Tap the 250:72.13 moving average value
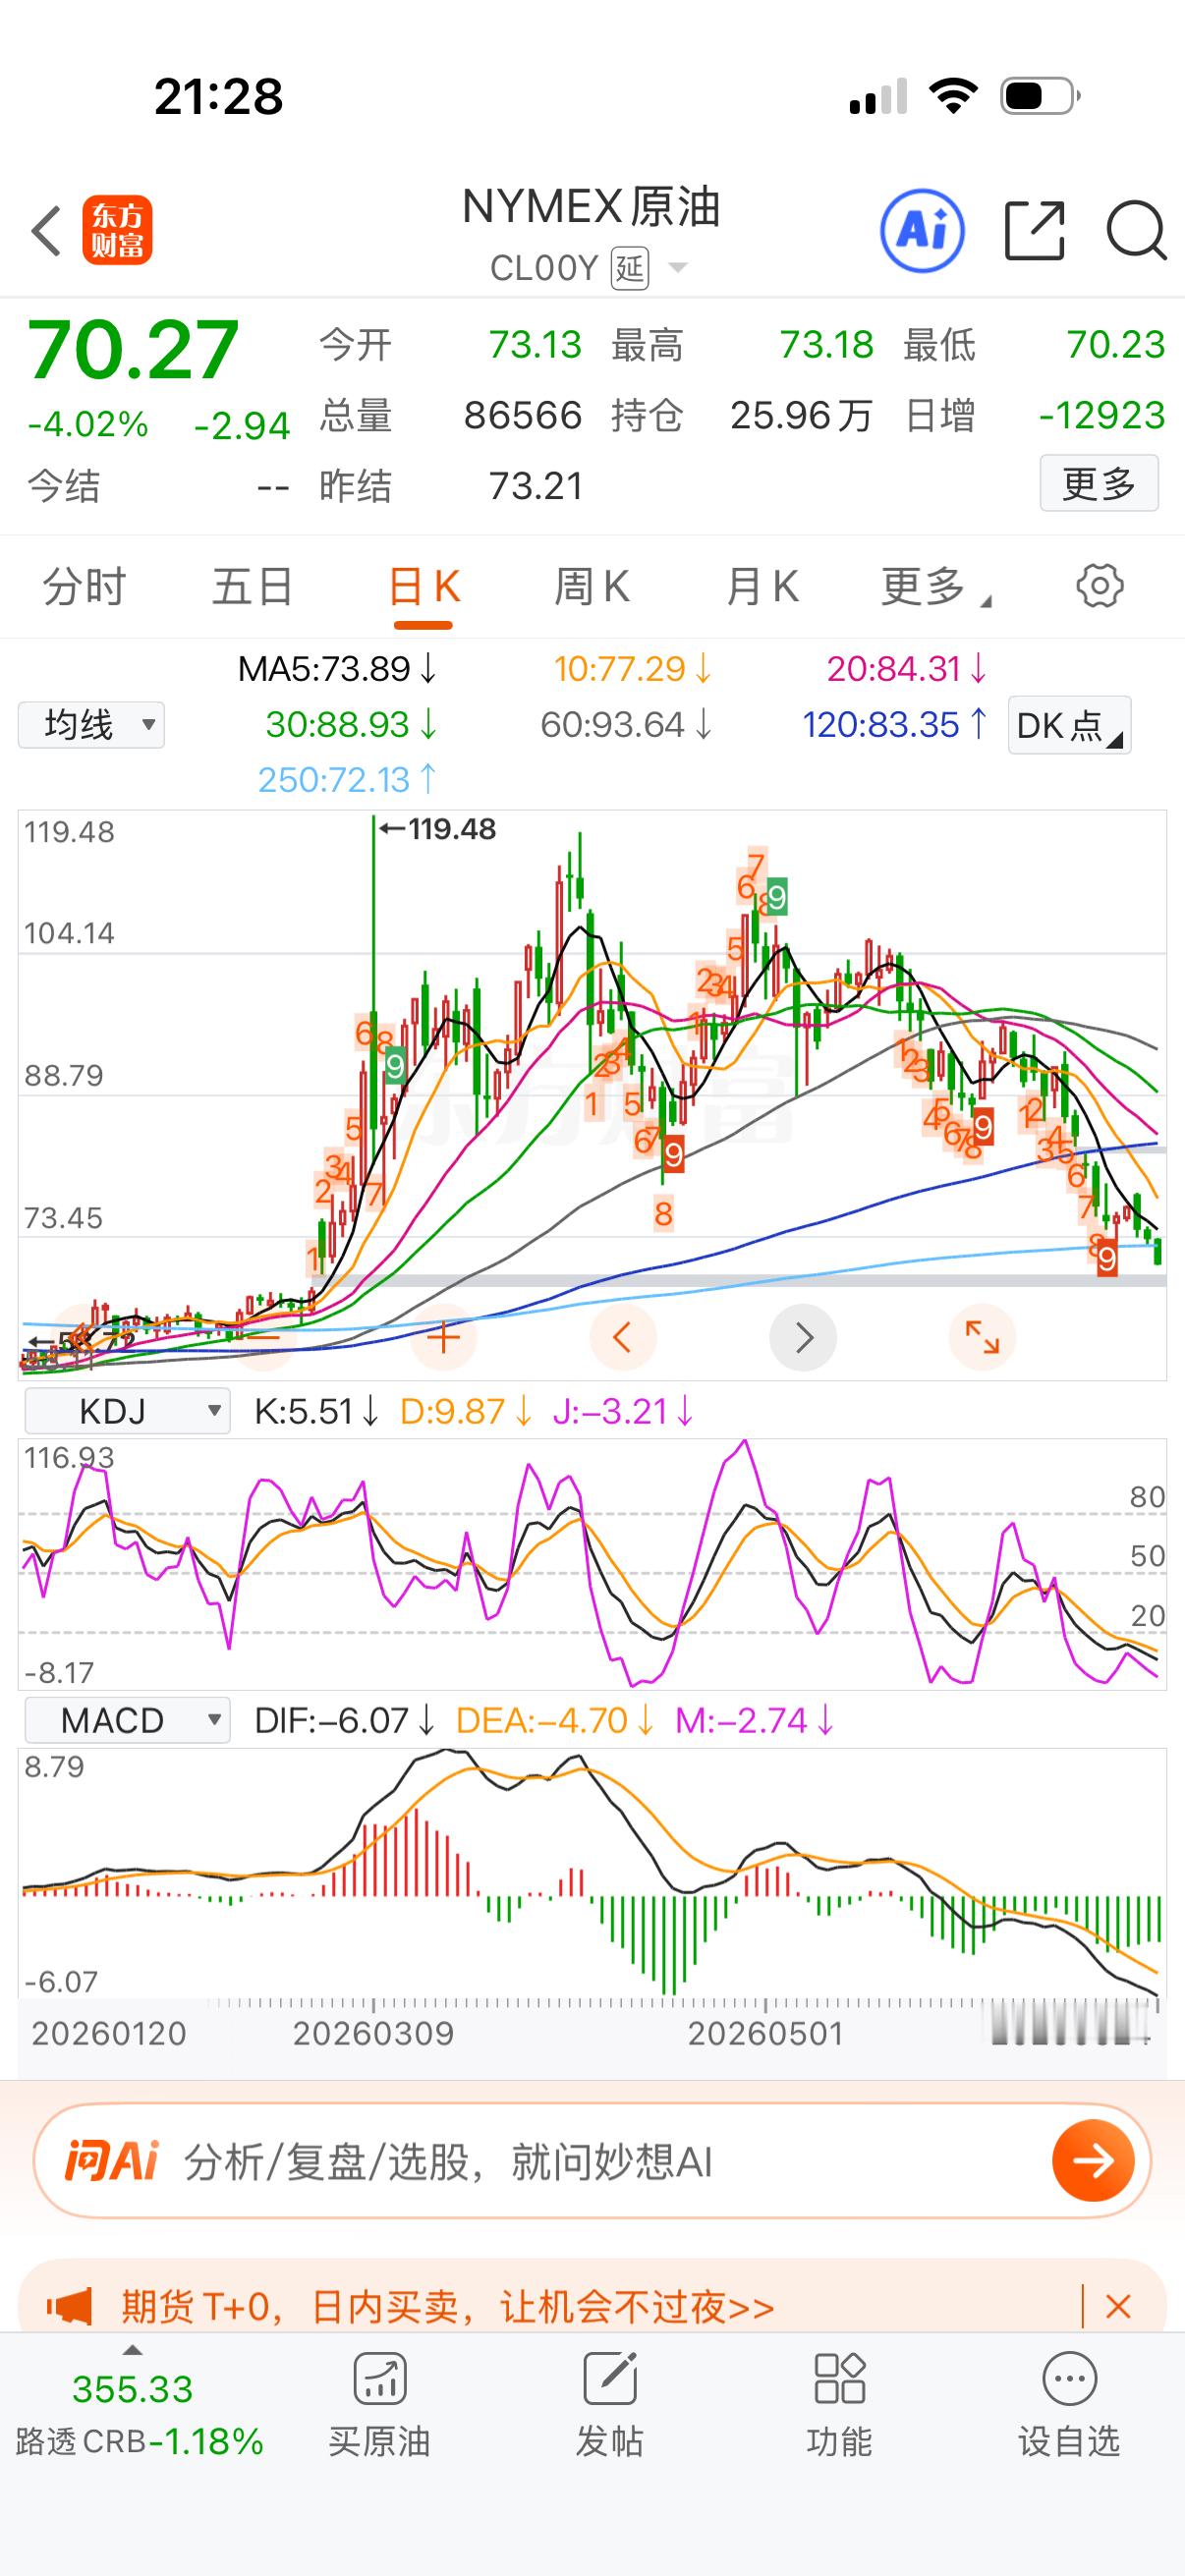1185x2576 pixels. coord(347,779)
